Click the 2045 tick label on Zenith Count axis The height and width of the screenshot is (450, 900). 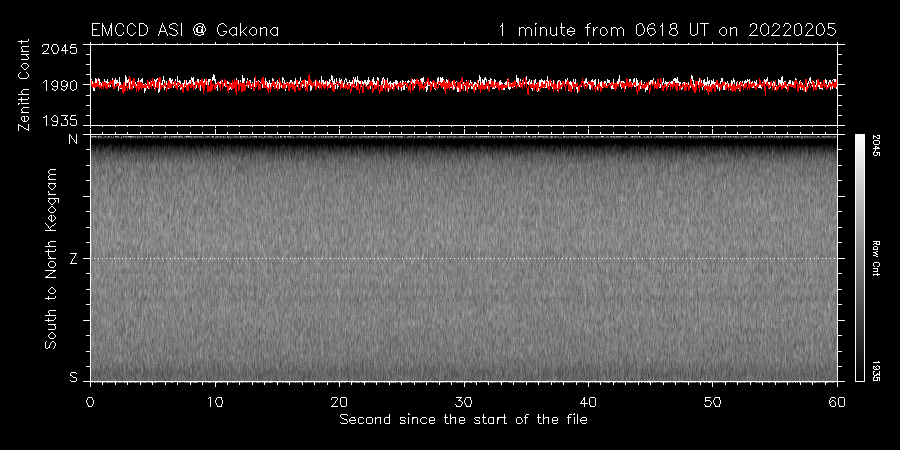point(60,49)
